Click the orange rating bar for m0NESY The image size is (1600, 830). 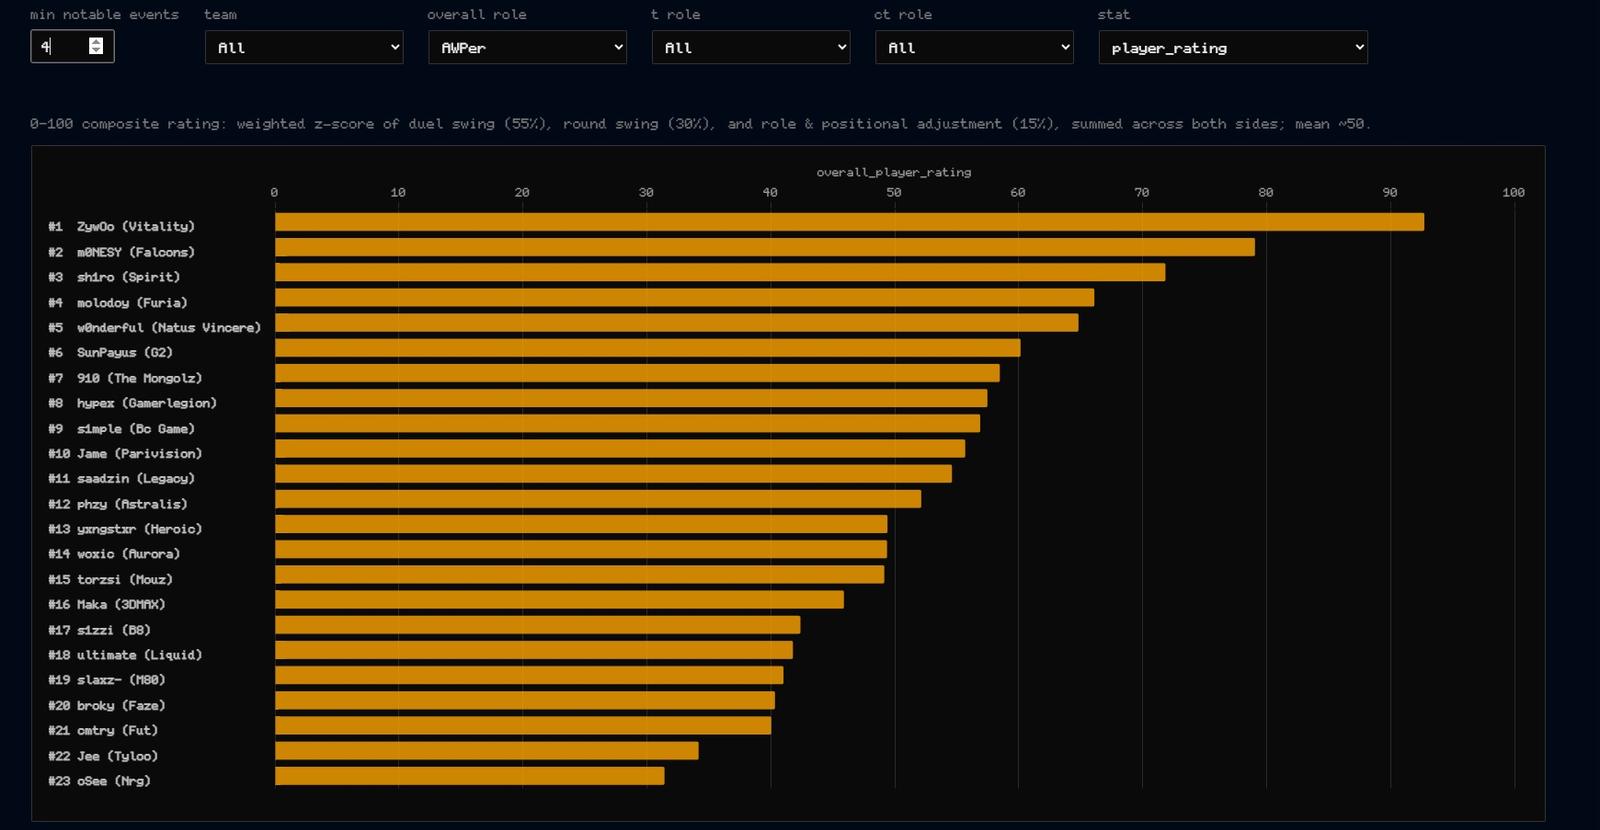(765, 247)
